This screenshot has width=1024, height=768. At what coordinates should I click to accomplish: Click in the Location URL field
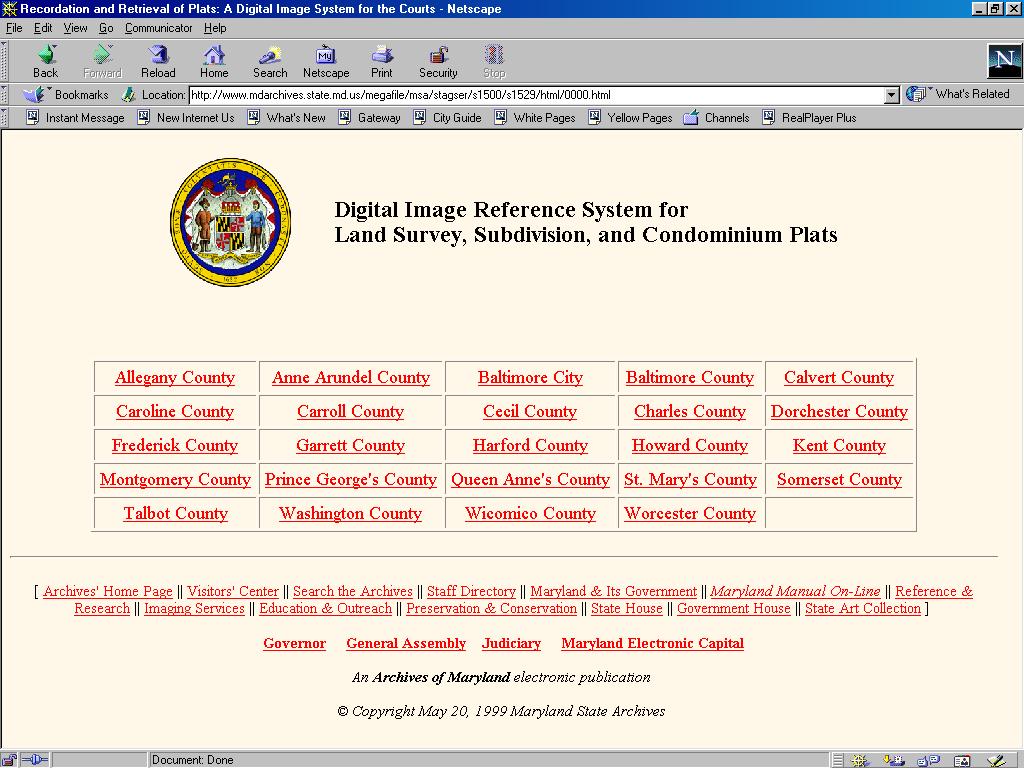[537, 95]
